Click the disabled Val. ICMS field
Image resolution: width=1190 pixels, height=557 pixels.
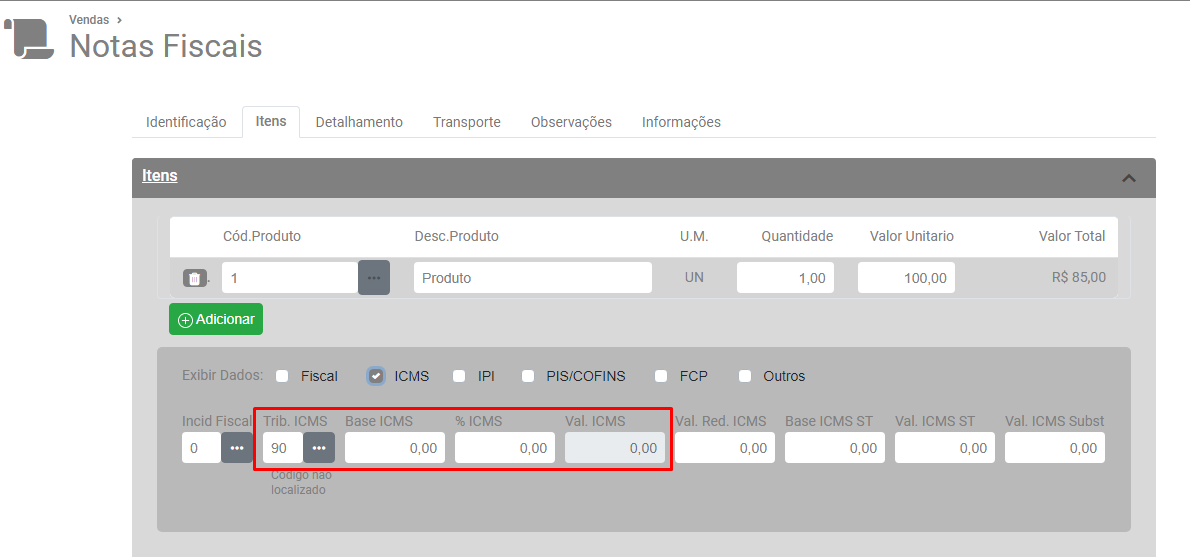point(615,448)
